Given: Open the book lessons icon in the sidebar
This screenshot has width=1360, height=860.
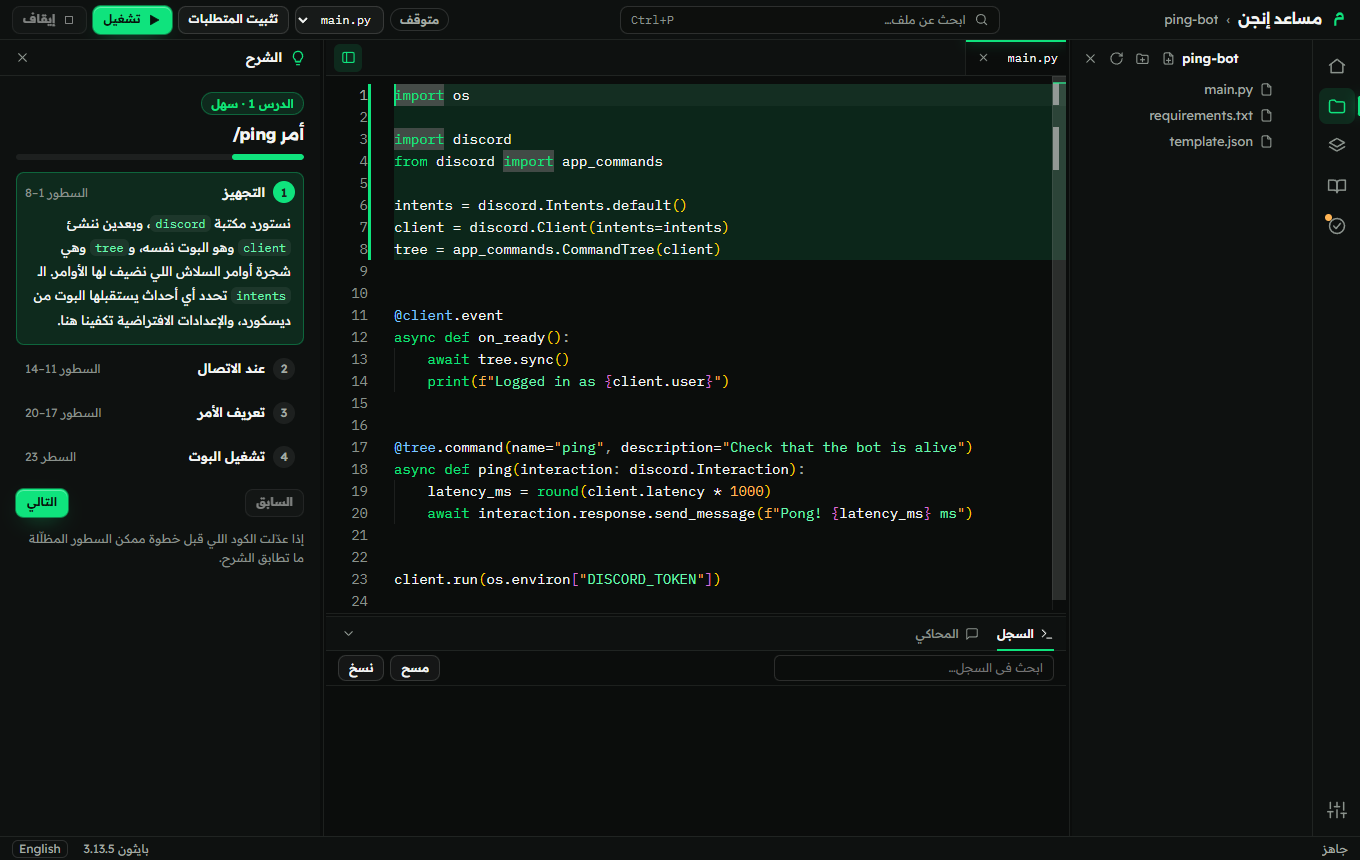Looking at the screenshot, I should point(1336,186).
